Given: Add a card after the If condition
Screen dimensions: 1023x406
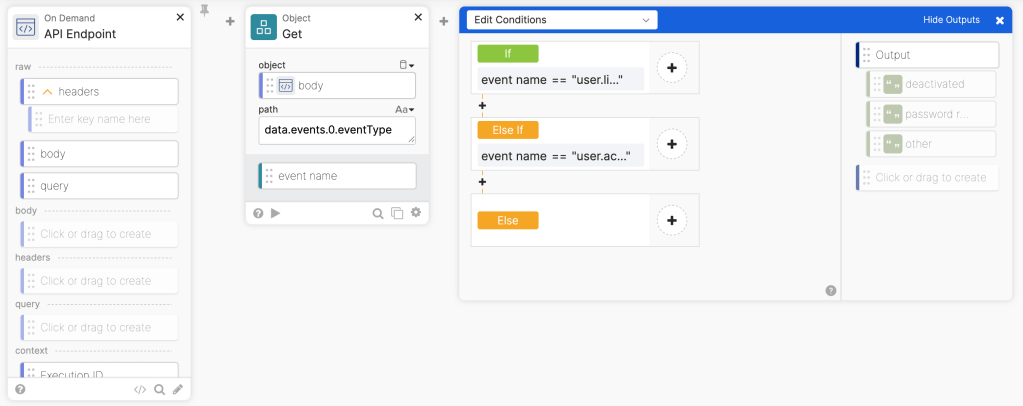Looking at the screenshot, I should pyautogui.click(x=671, y=68).
